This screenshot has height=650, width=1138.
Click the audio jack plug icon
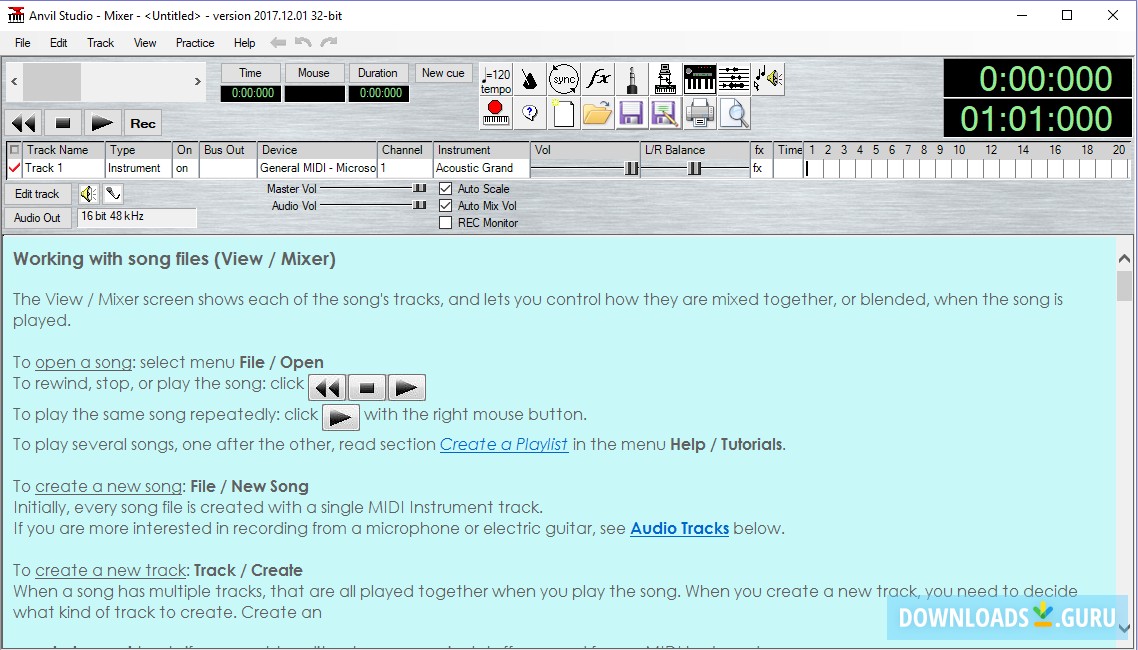[631, 79]
